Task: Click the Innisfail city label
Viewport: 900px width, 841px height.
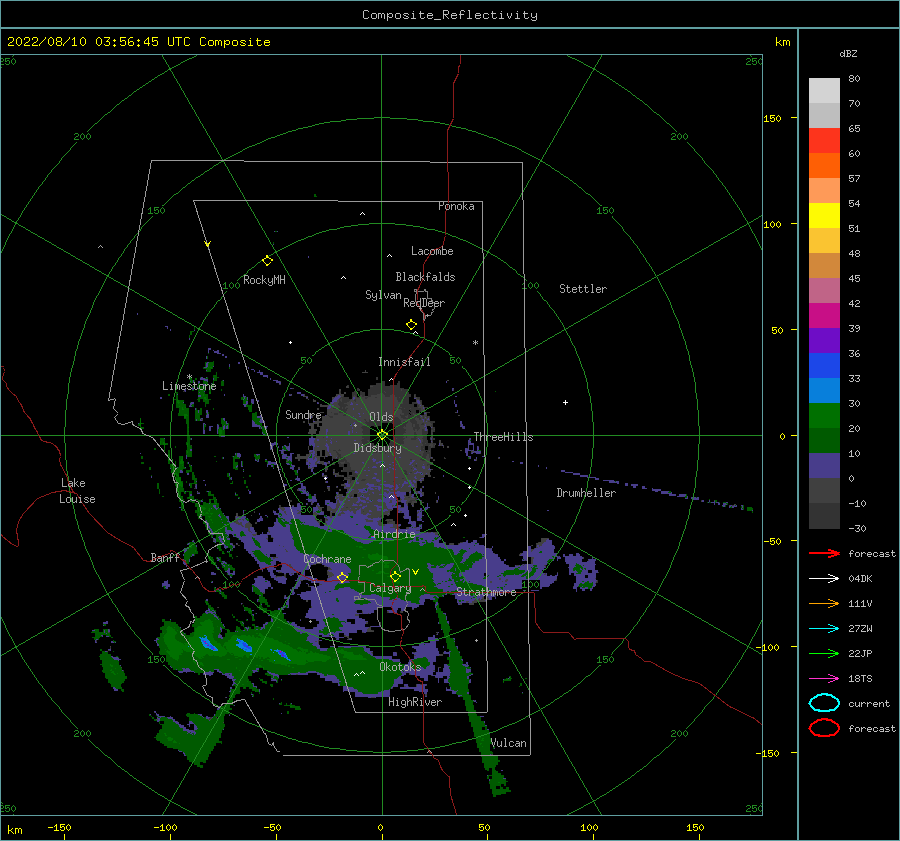Action: click(404, 362)
